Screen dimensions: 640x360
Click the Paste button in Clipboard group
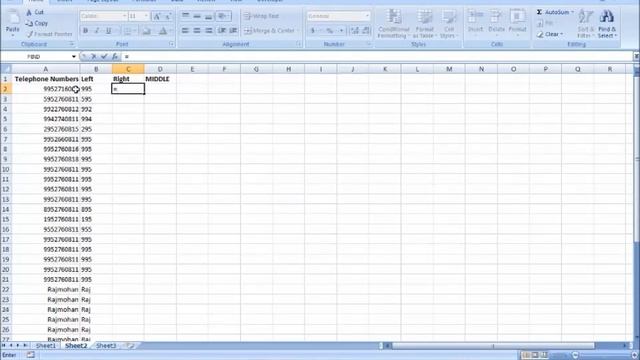(x=13, y=23)
